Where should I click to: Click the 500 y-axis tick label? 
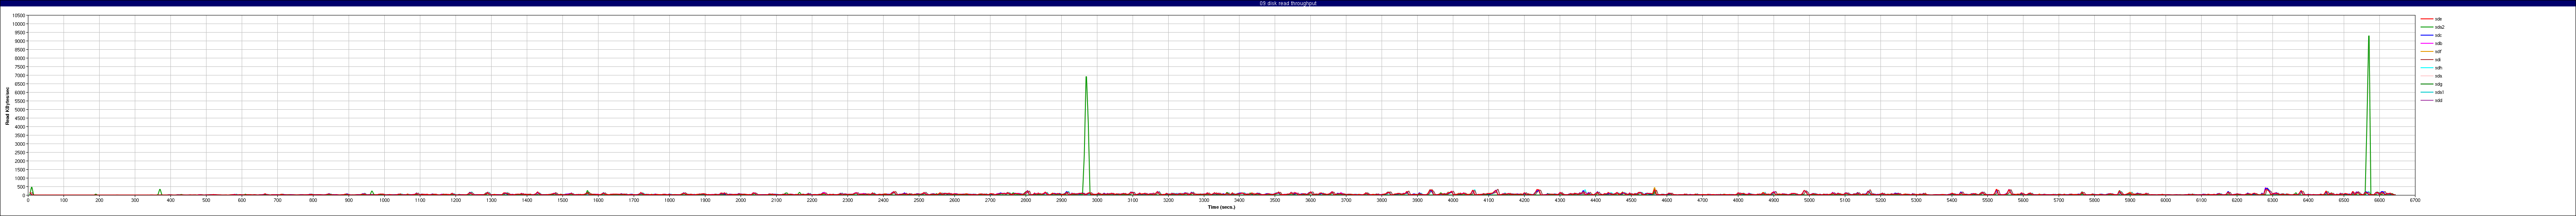(x=22, y=186)
